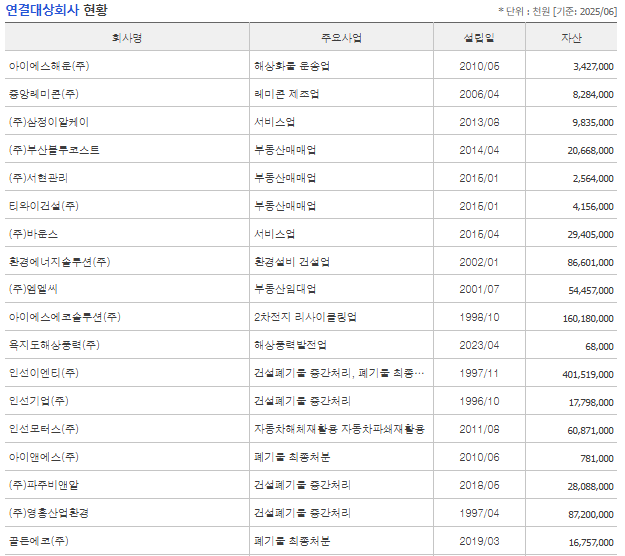The height and width of the screenshot is (556, 625).
Task: Click founding date 2011/08
Action: (x=479, y=429)
